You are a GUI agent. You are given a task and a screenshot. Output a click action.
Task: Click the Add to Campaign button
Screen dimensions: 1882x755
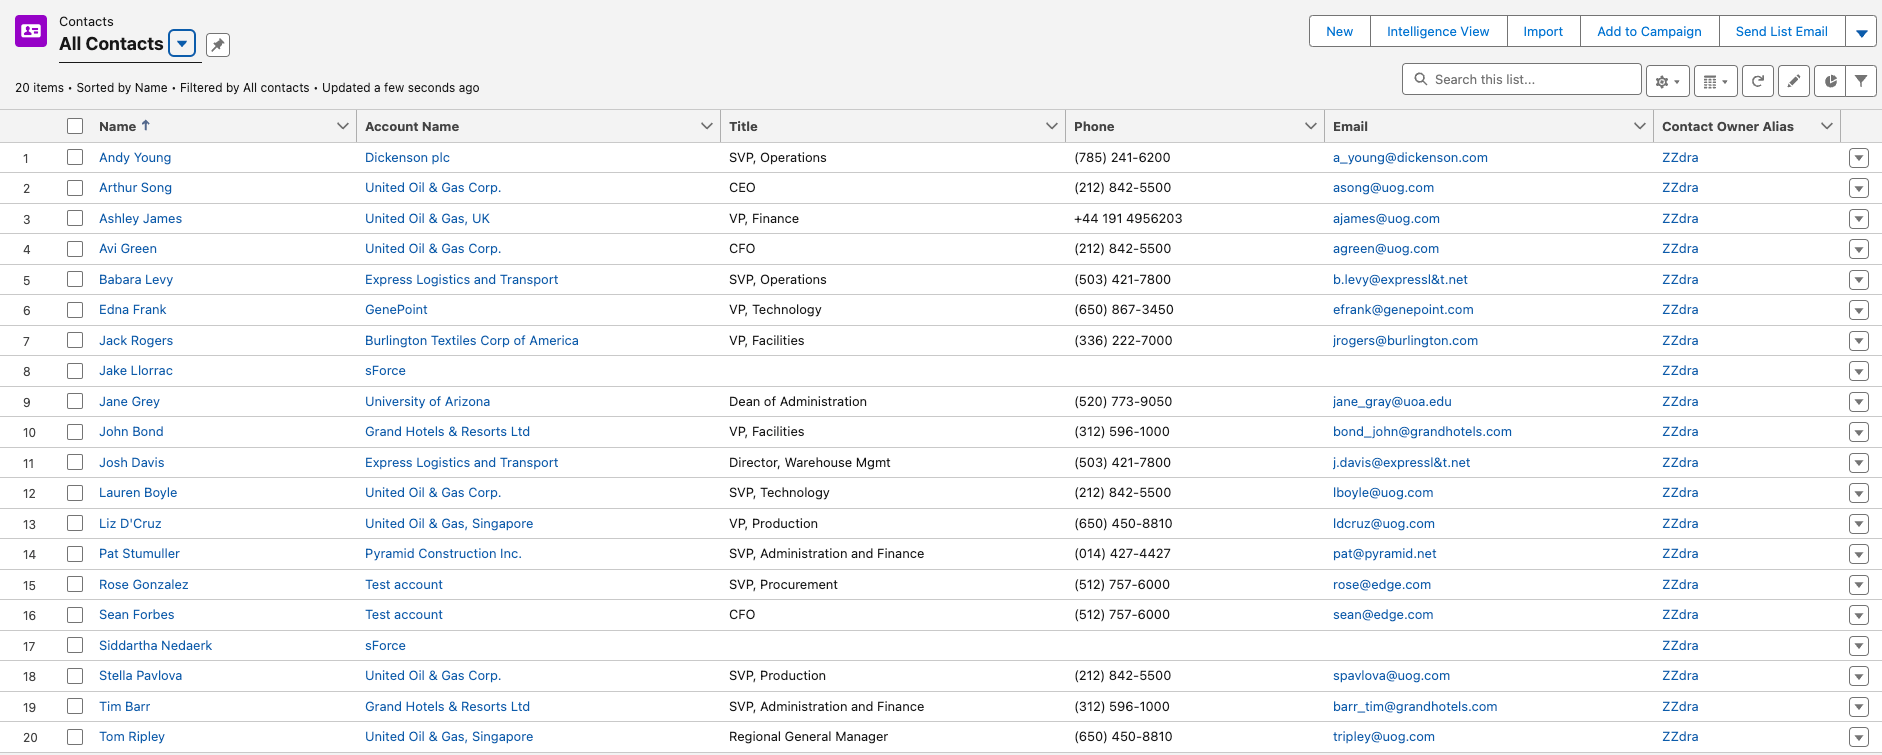(x=1649, y=32)
